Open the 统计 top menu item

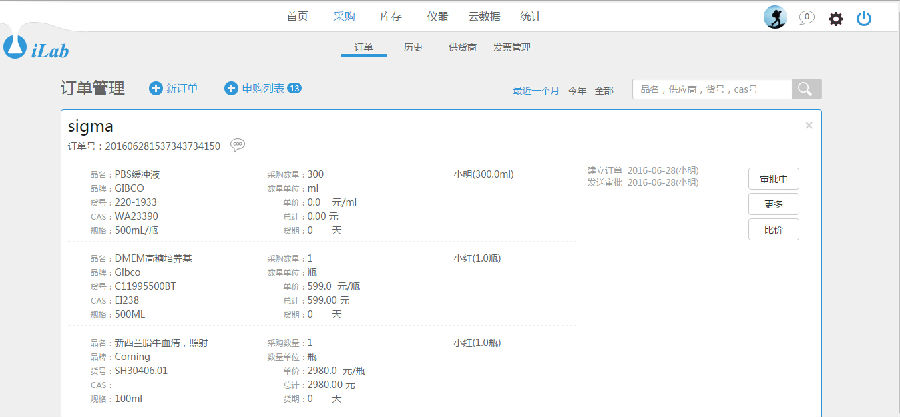pyautogui.click(x=529, y=17)
